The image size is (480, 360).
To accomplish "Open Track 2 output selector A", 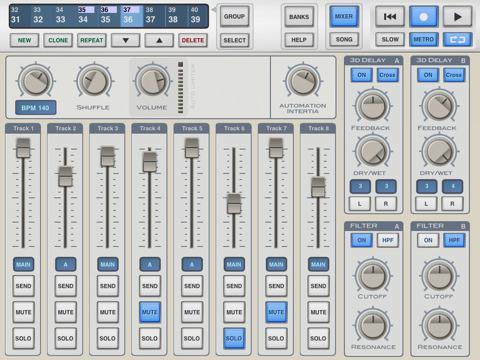I will coord(65,264).
